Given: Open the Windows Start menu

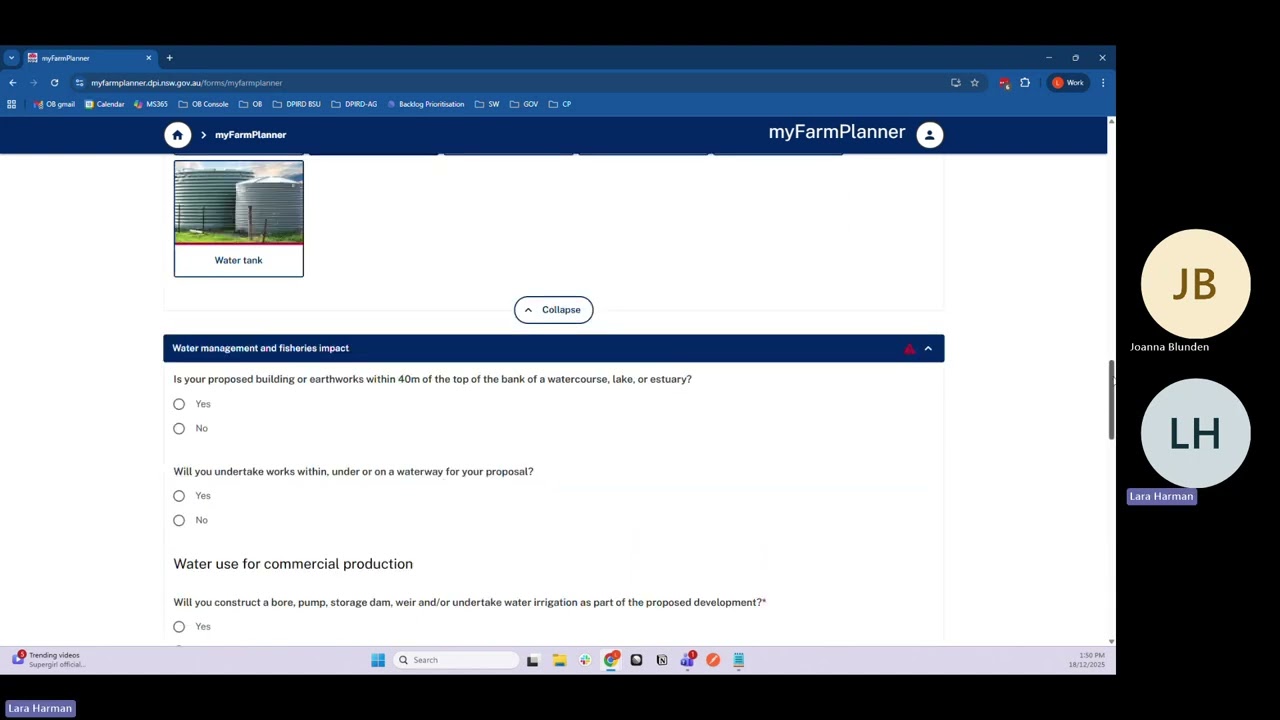Looking at the screenshot, I should (x=378, y=660).
